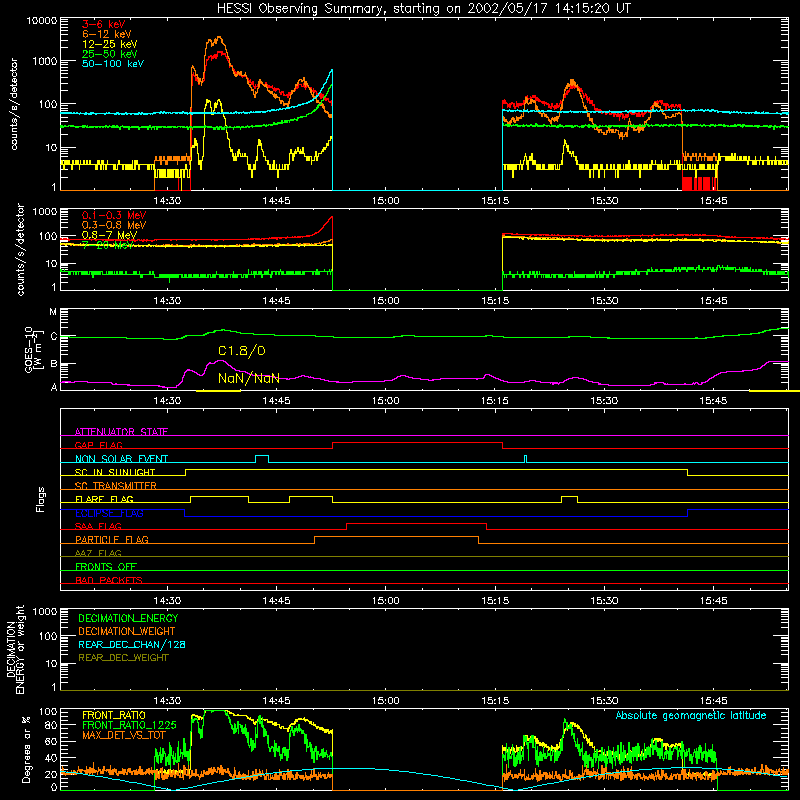
Task: Click the 10000 tick on top panel axis
Action: pos(42,21)
